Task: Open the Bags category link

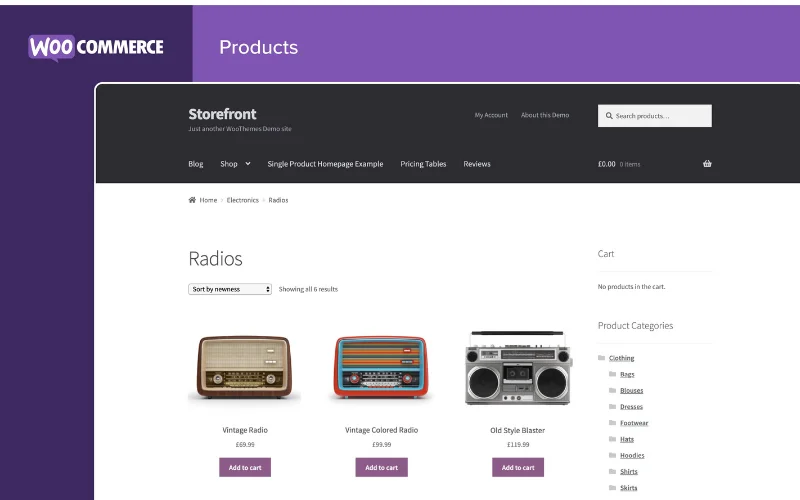Action: pos(627,374)
